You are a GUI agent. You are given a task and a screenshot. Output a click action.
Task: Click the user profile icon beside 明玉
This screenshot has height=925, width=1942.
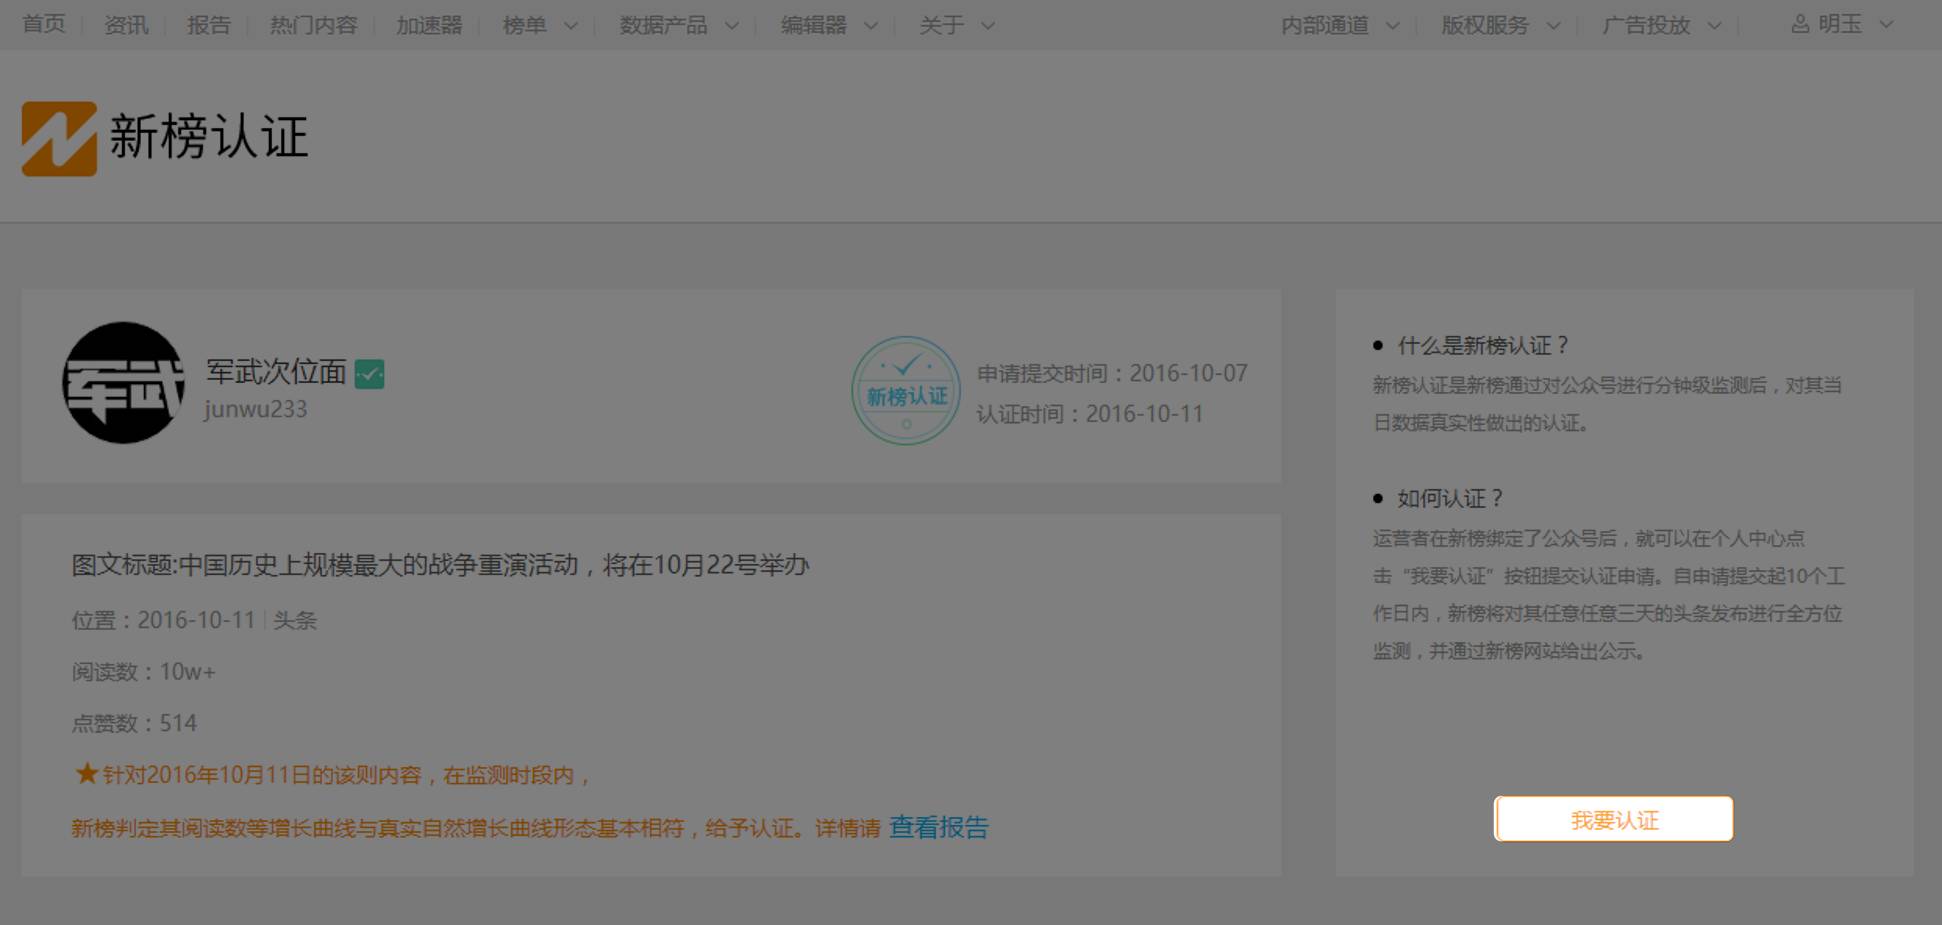click(1799, 25)
